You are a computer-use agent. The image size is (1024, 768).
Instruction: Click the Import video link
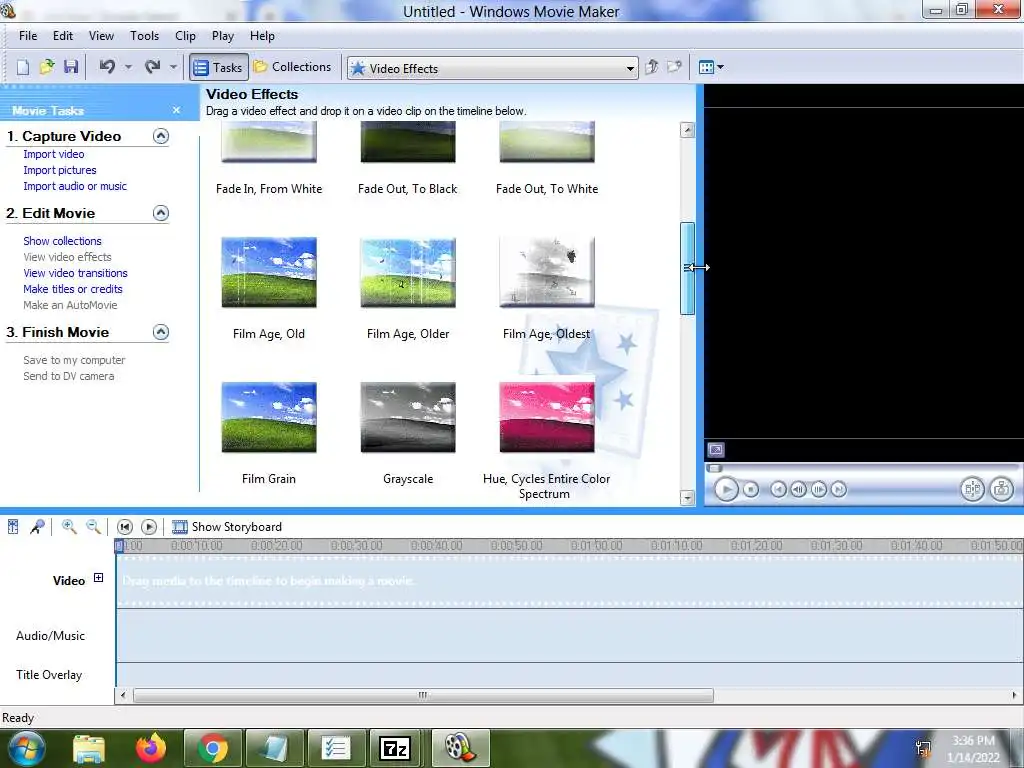coord(54,154)
